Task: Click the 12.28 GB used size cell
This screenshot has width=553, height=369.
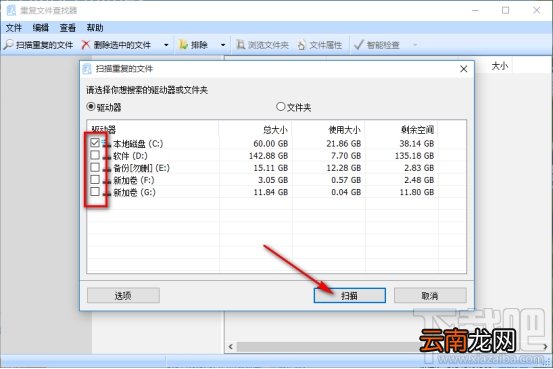Action: pyautogui.click(x=344, y=168)
